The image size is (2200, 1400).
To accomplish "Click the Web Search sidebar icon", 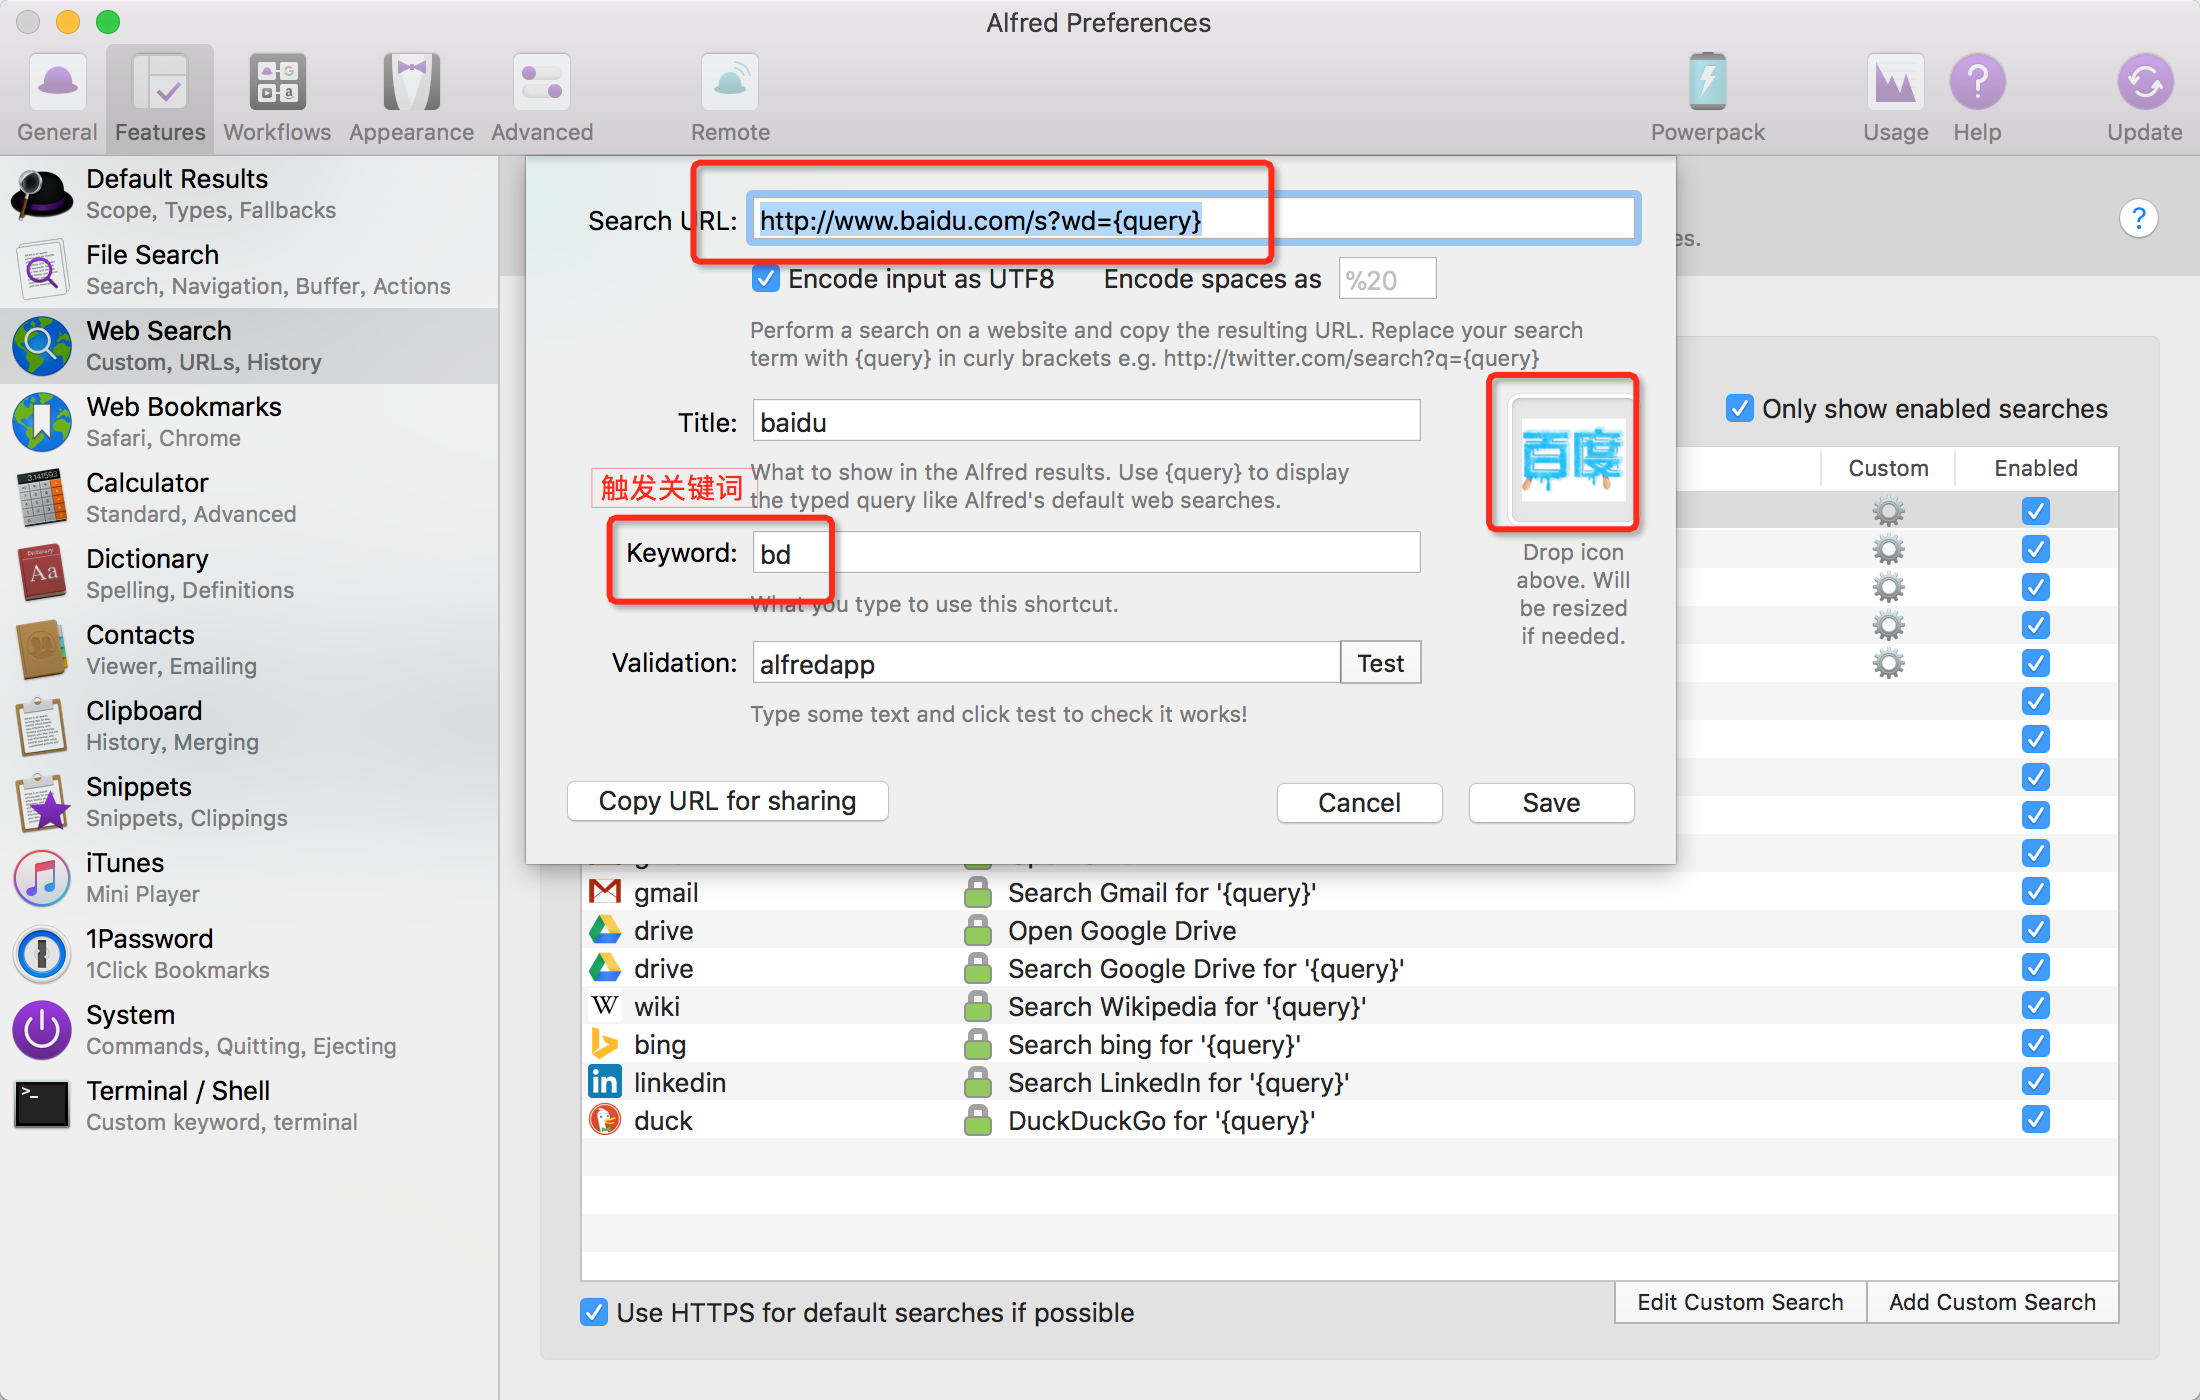I will click(x=43, y=345).
